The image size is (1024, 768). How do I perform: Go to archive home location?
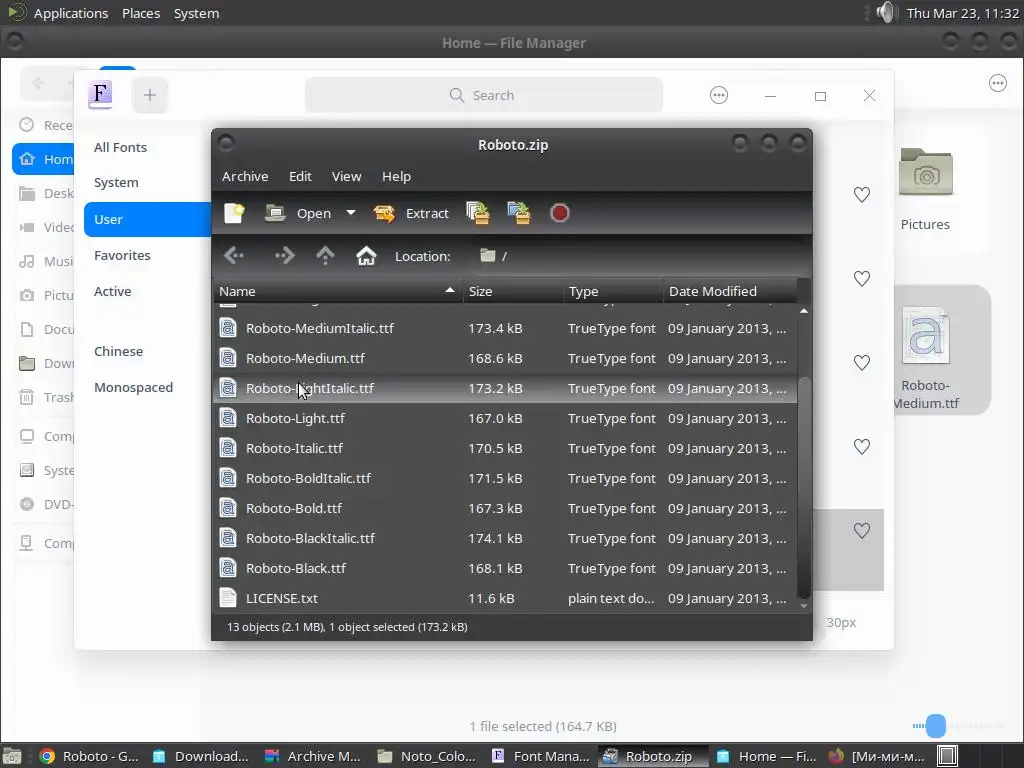tap(366, 255)
